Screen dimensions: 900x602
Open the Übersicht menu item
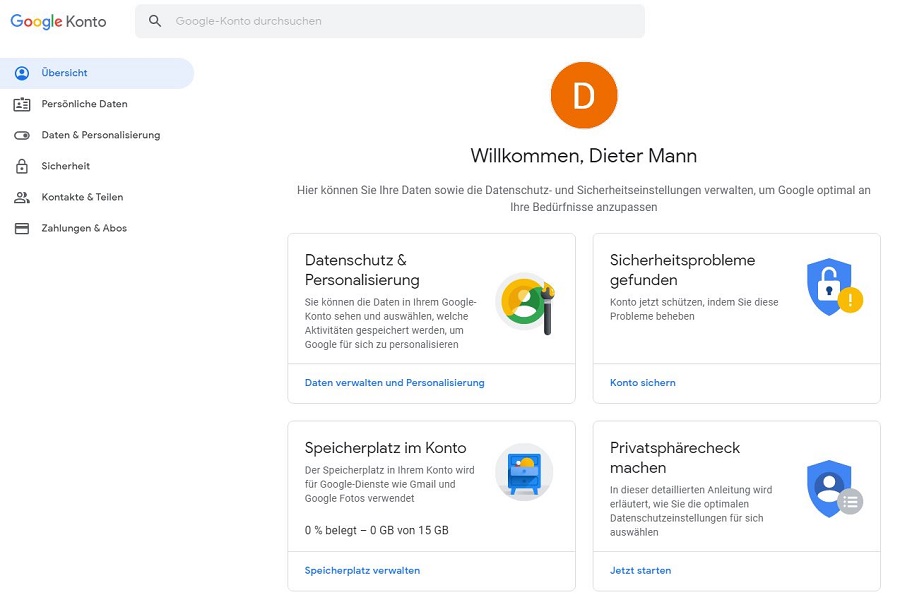pos(97,73)
